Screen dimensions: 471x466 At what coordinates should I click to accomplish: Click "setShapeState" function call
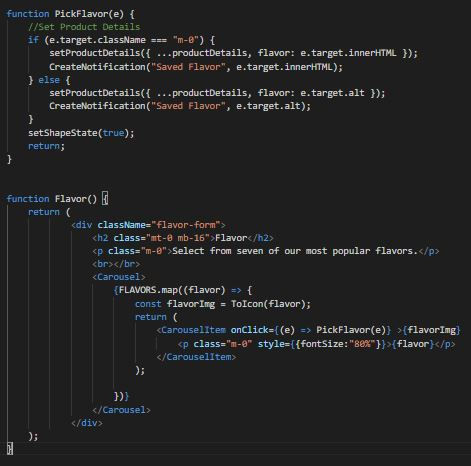click(63, 133)
